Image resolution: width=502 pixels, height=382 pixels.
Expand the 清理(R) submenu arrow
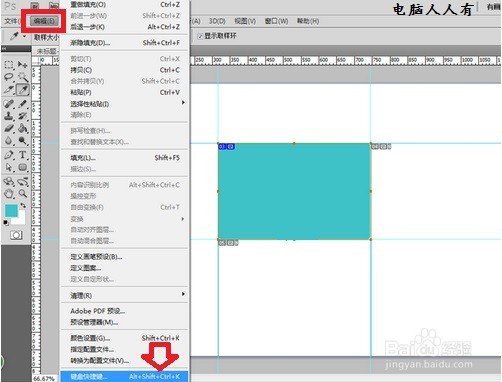183,294
